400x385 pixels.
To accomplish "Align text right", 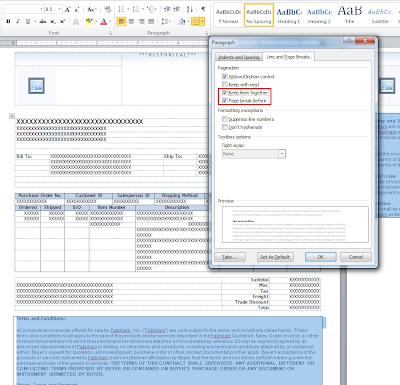I will [141, 22].
